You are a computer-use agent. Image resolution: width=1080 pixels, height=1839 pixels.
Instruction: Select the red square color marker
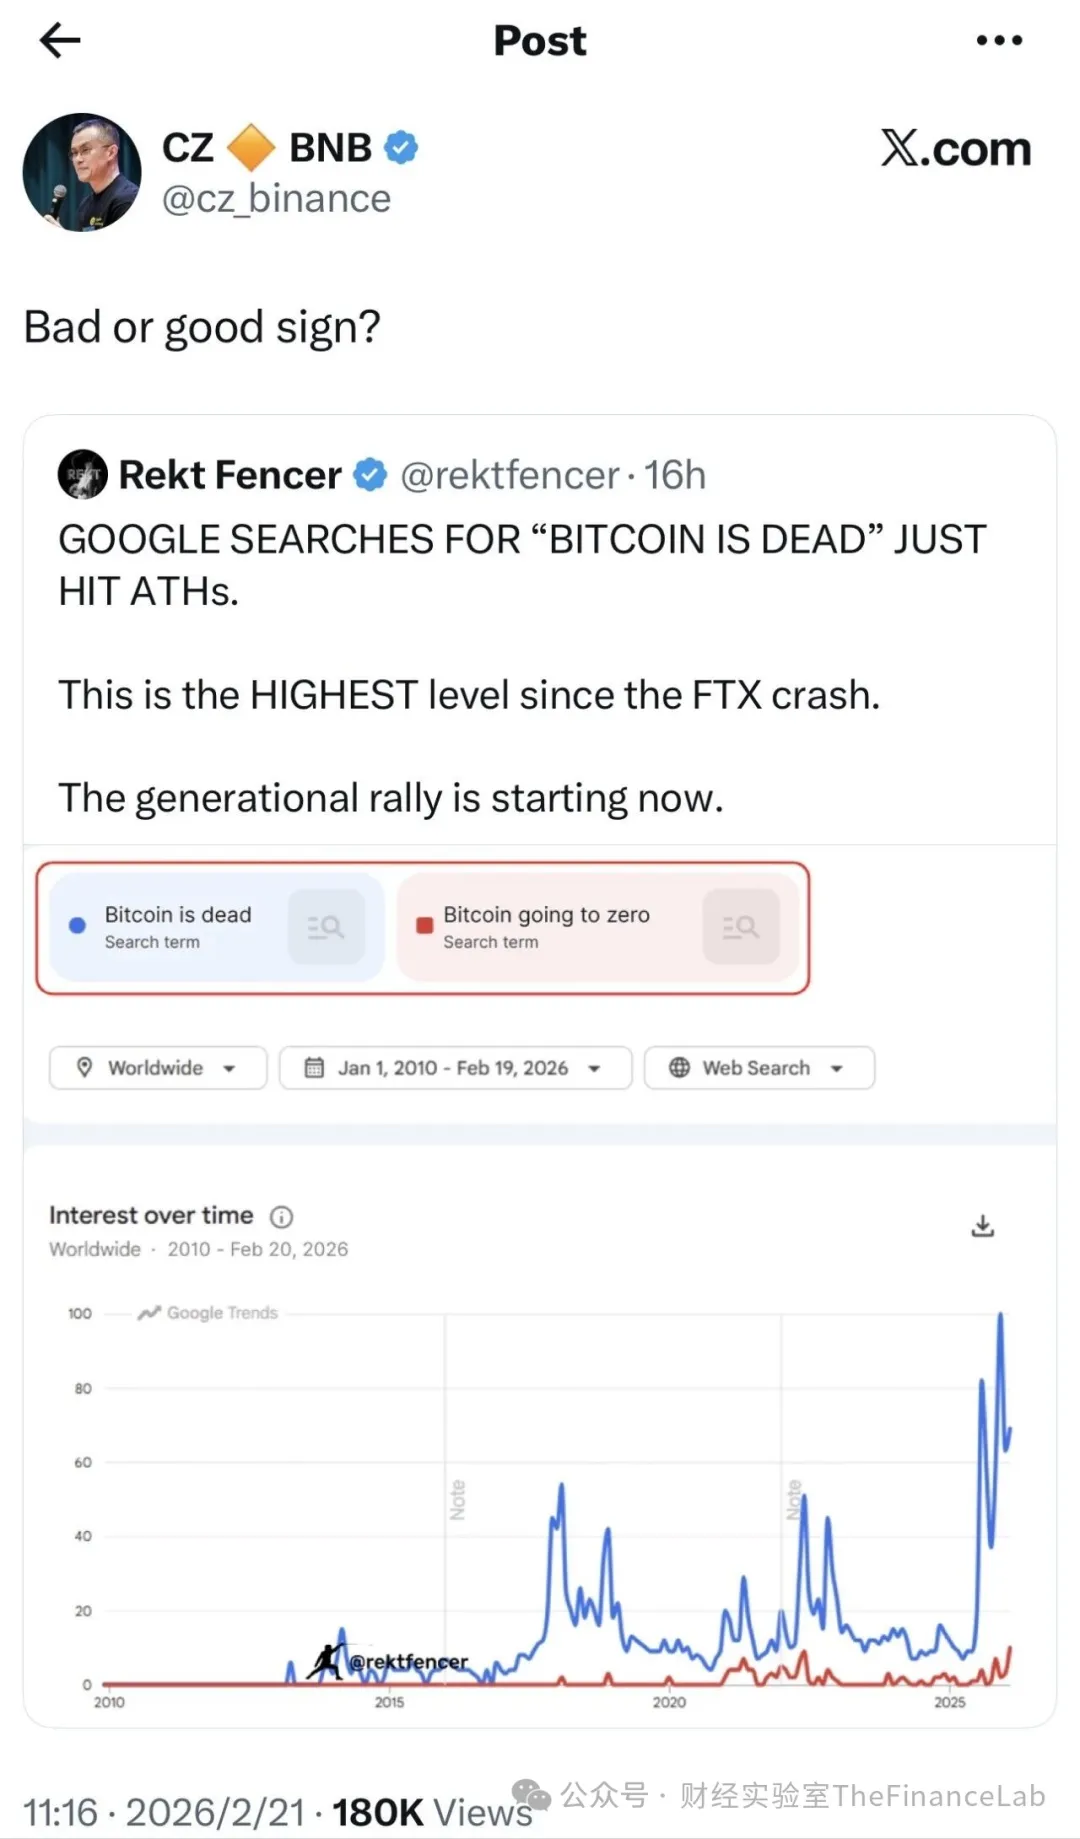[x=424, y=926]
